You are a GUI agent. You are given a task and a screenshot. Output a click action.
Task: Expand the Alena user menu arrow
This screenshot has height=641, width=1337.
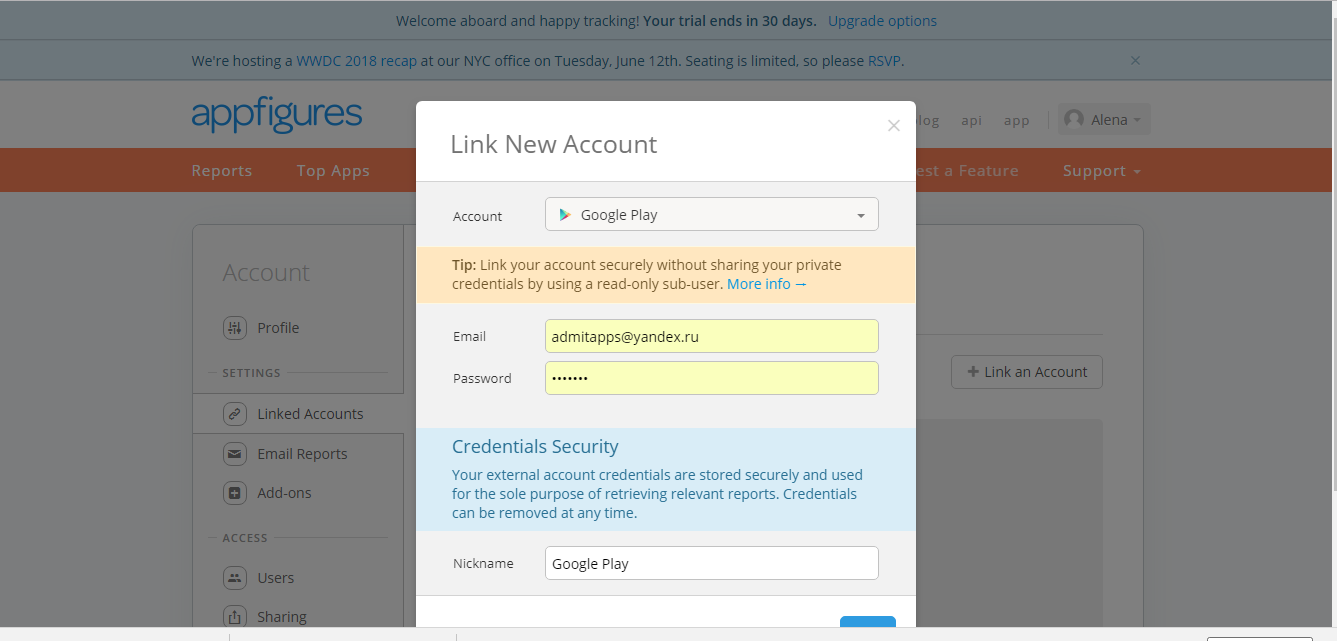click(x=1138, y=121)
